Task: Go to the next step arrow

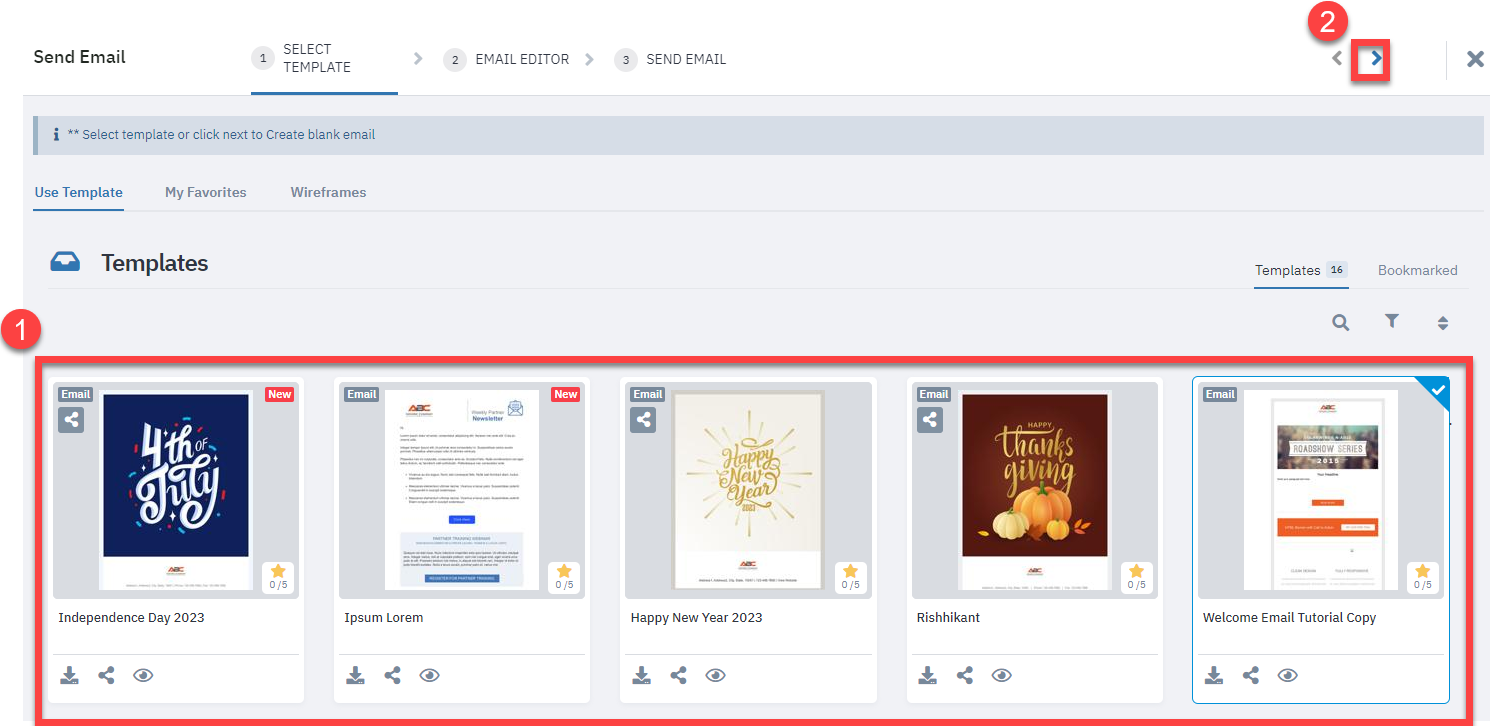Action: pyautogui.click(x=1376, y=59)
